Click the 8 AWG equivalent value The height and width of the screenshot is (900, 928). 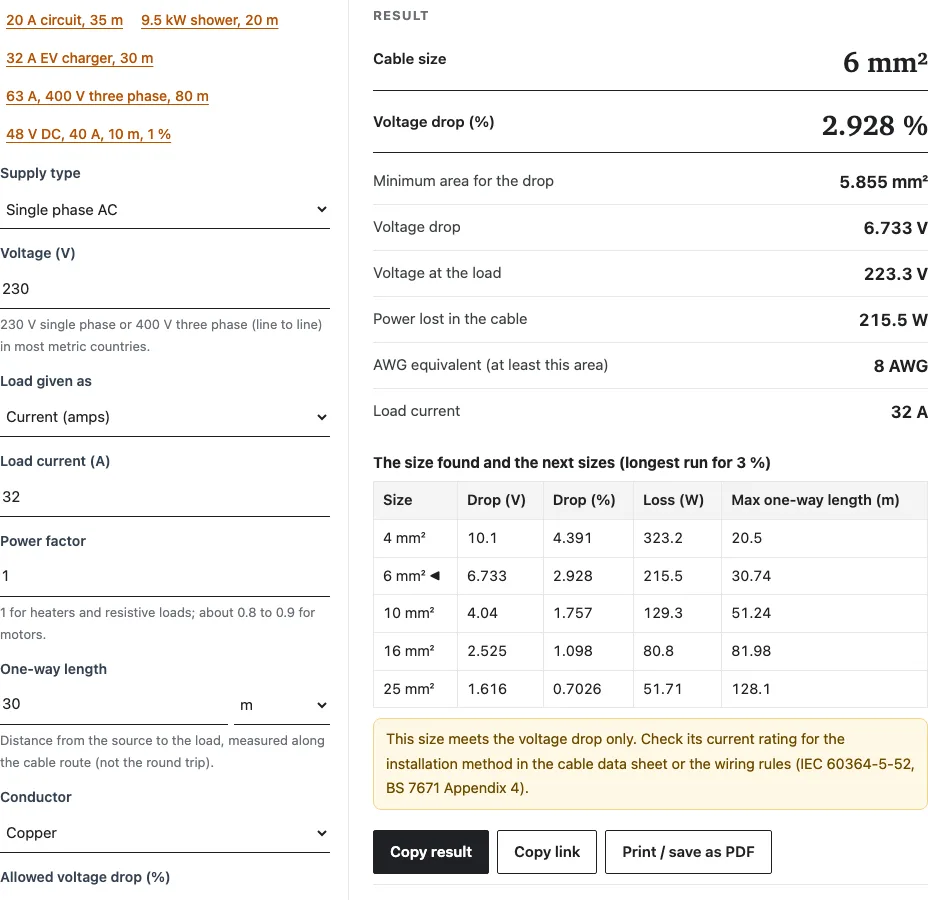900,366
